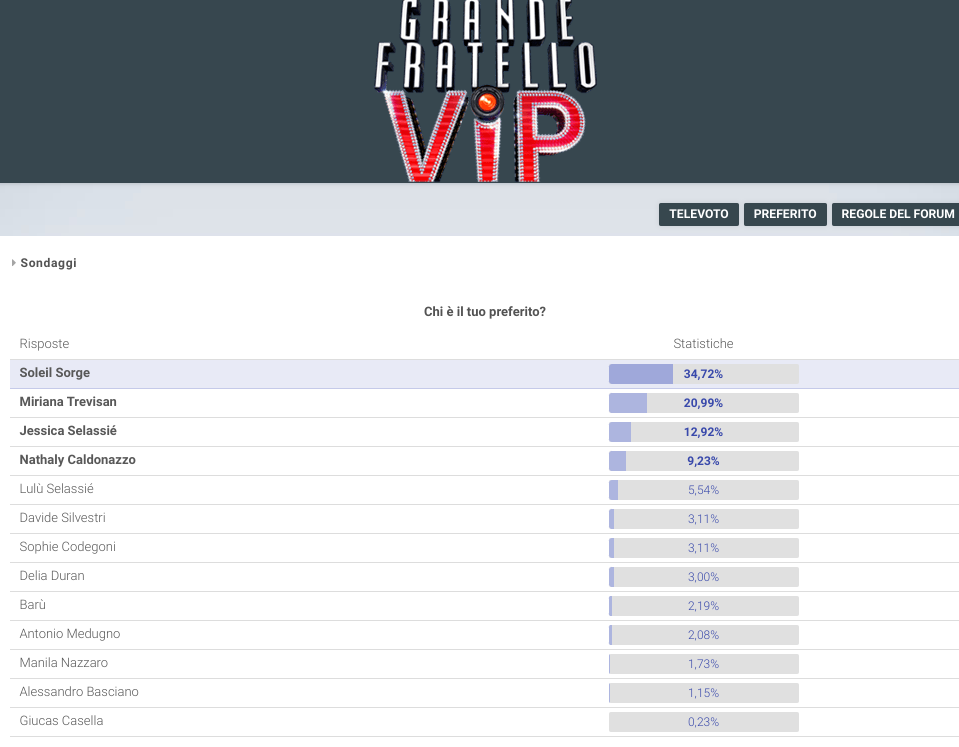
Task: Open the PREFERITO menu button
Action: point(785,214)
